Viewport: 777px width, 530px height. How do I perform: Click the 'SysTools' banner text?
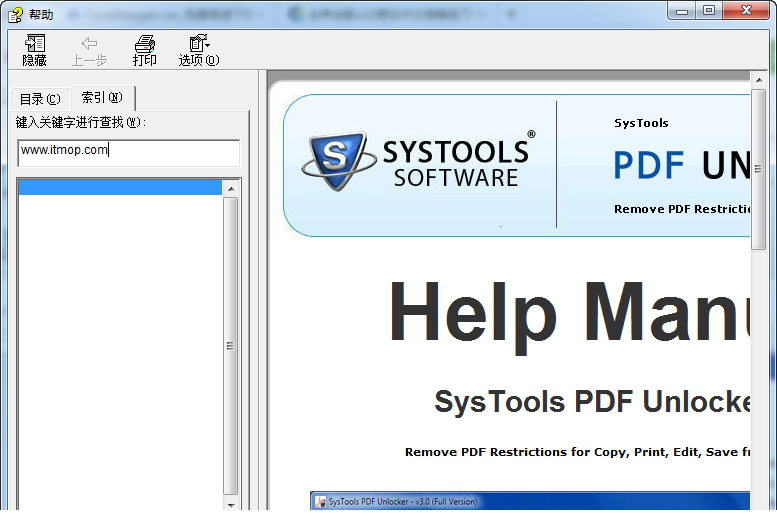coord(641,123)
